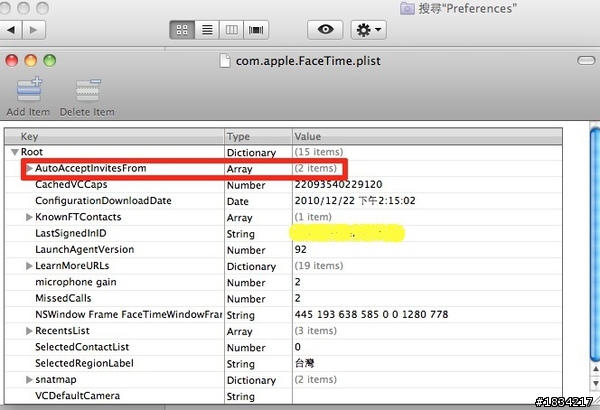Select the microphone gain key
Image resolution: width=600 pixels, height=410 pixels.
pos(75,282)
